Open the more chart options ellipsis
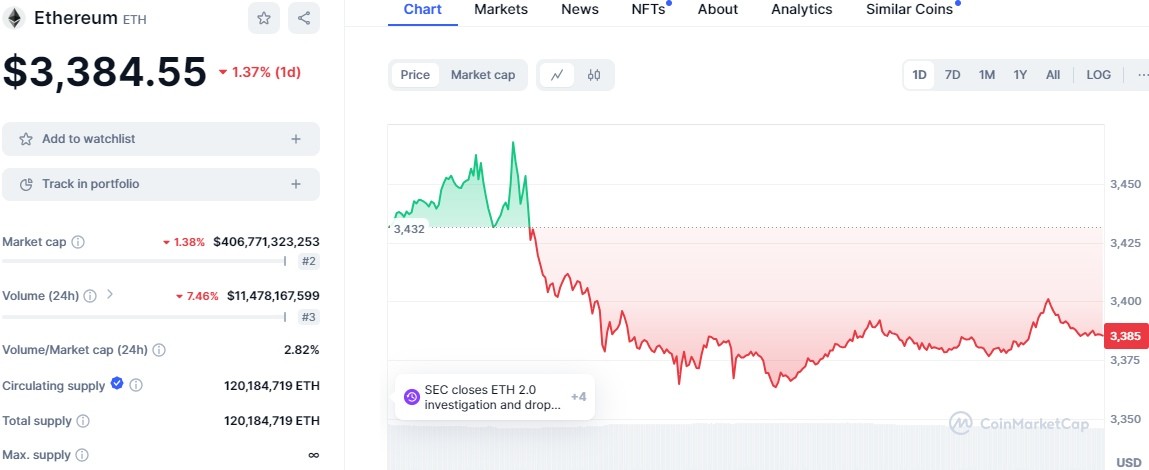Image resolution: width=1149 pixels, height=470 pixels. pos(1142,75)
